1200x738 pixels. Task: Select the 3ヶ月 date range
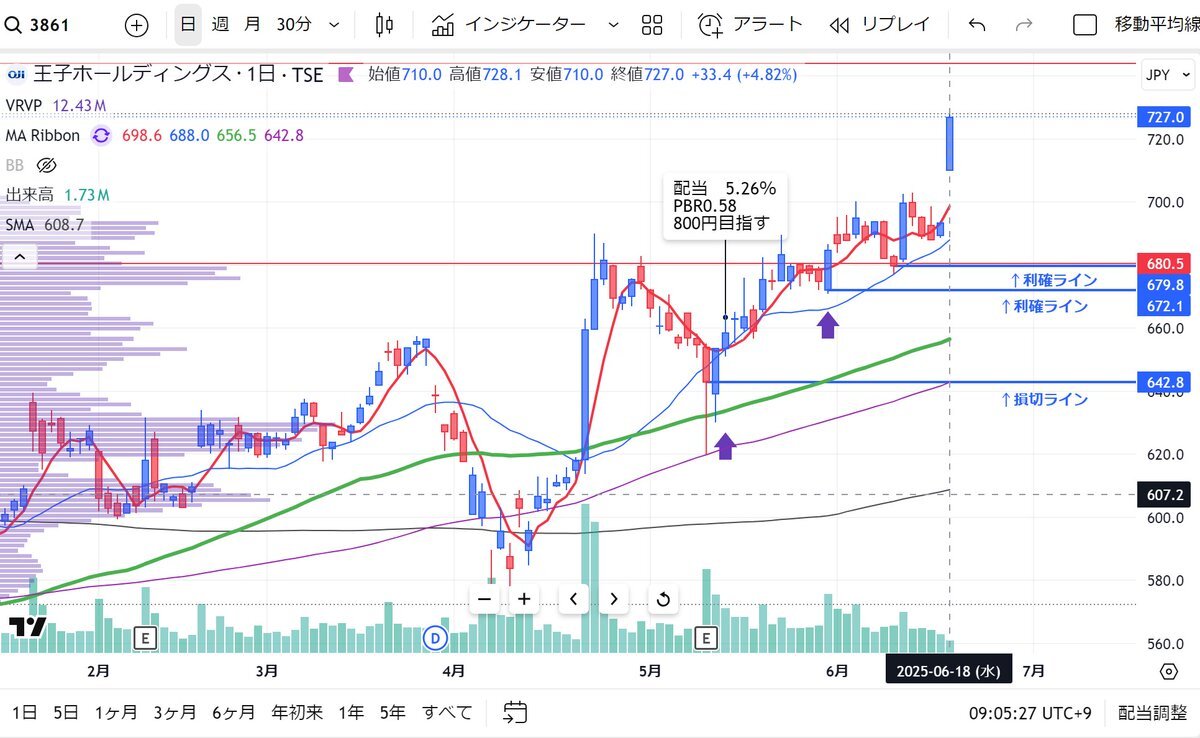(x=174, y=712)
